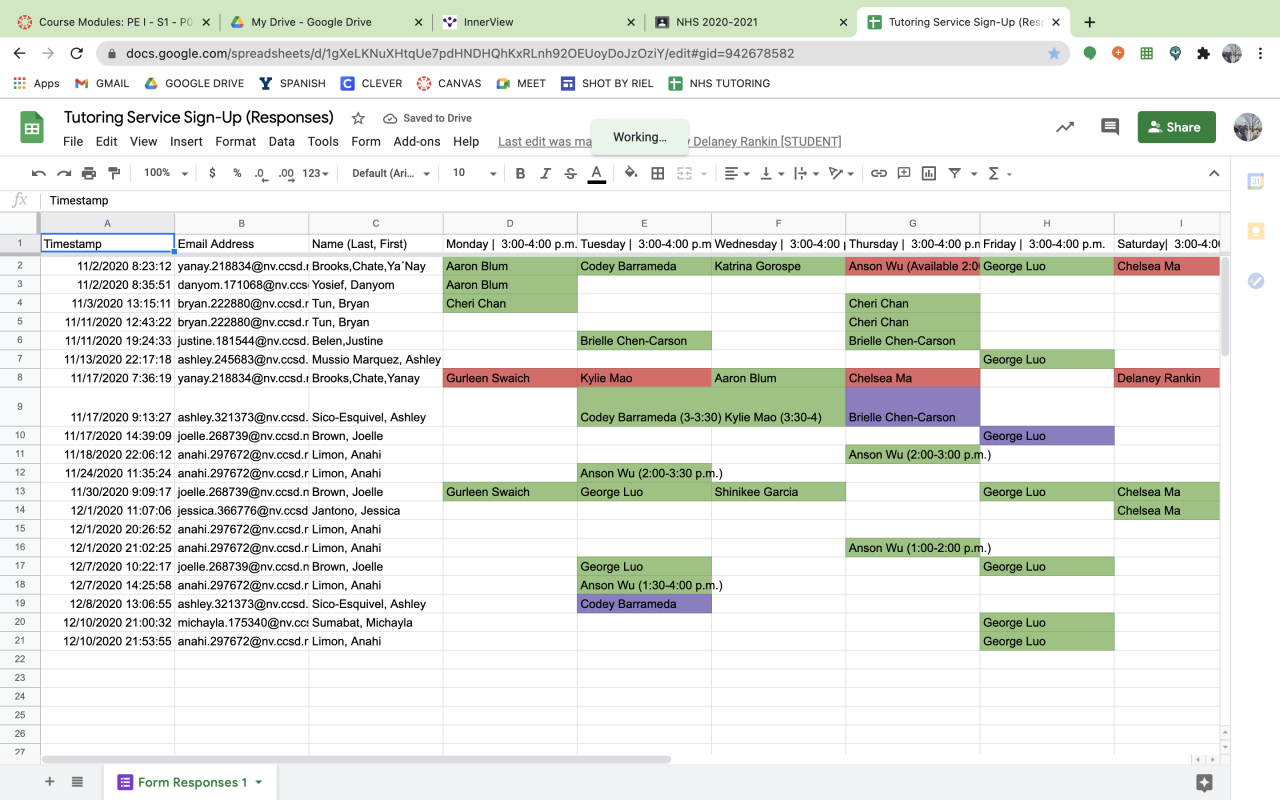Open the comment history icon
The width and height of the screenshot is (1280, 800).
point(1110,127)
